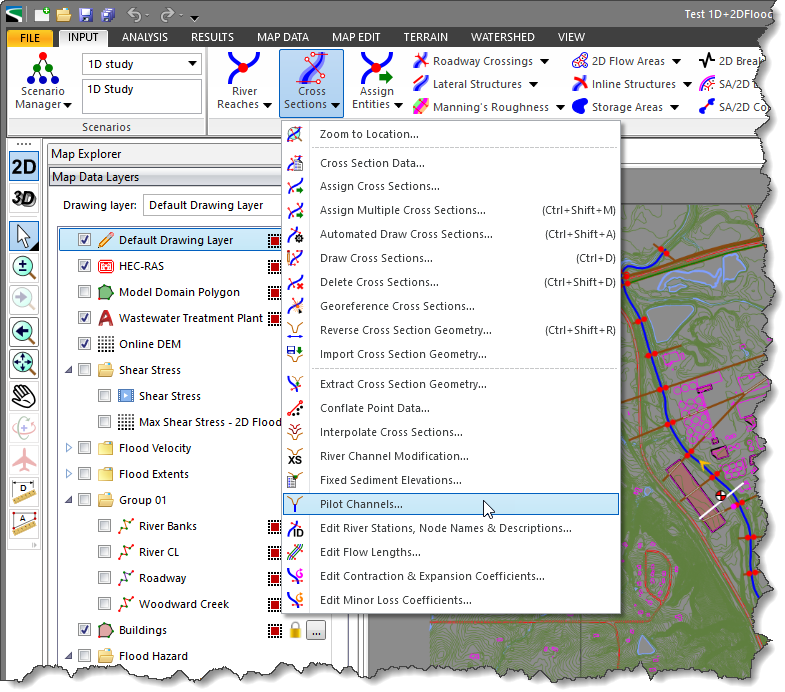Select the Measure Distance ruler tool

click(x=24, y=492)
